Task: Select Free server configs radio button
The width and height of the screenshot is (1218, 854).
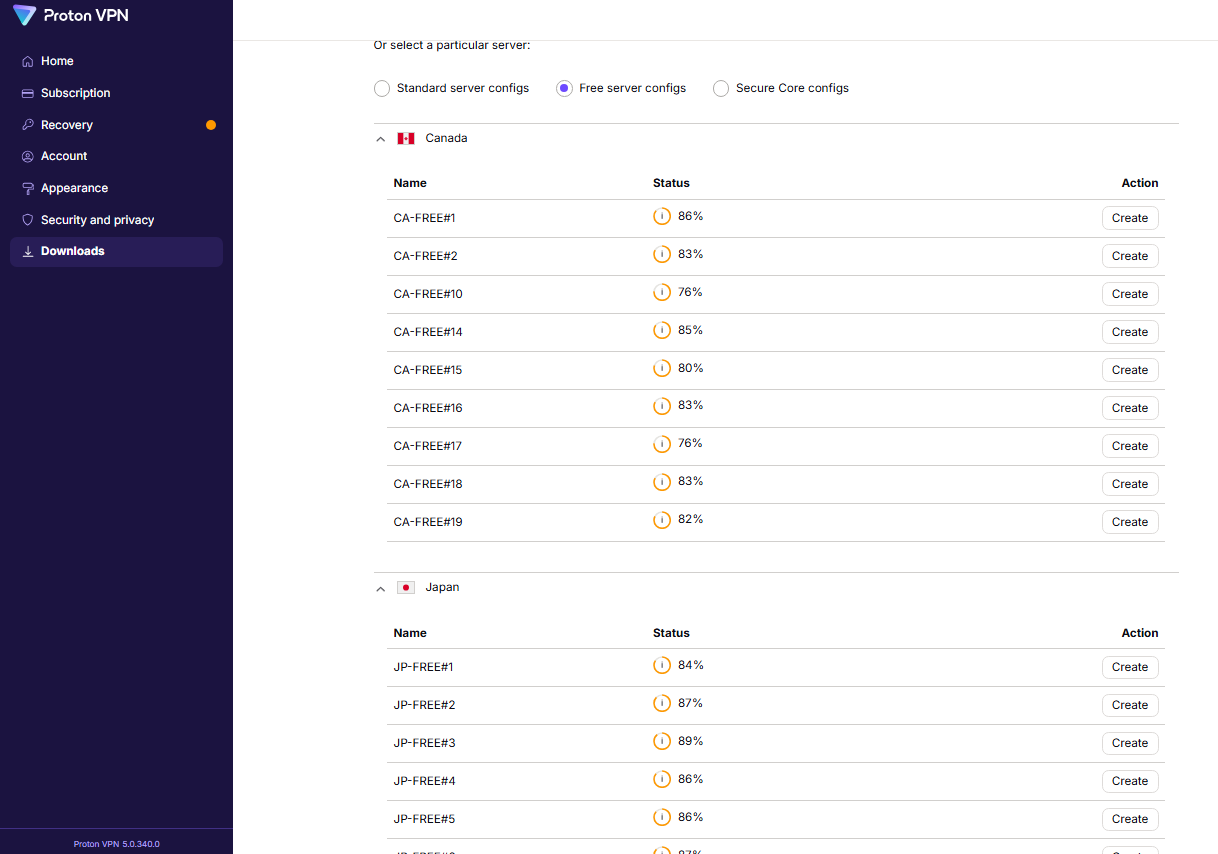Action: point(564,88)
